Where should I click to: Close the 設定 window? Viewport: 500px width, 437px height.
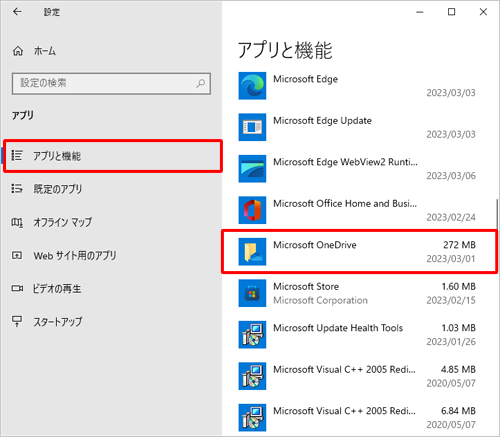pyautogui.click(x=483, y=12)
